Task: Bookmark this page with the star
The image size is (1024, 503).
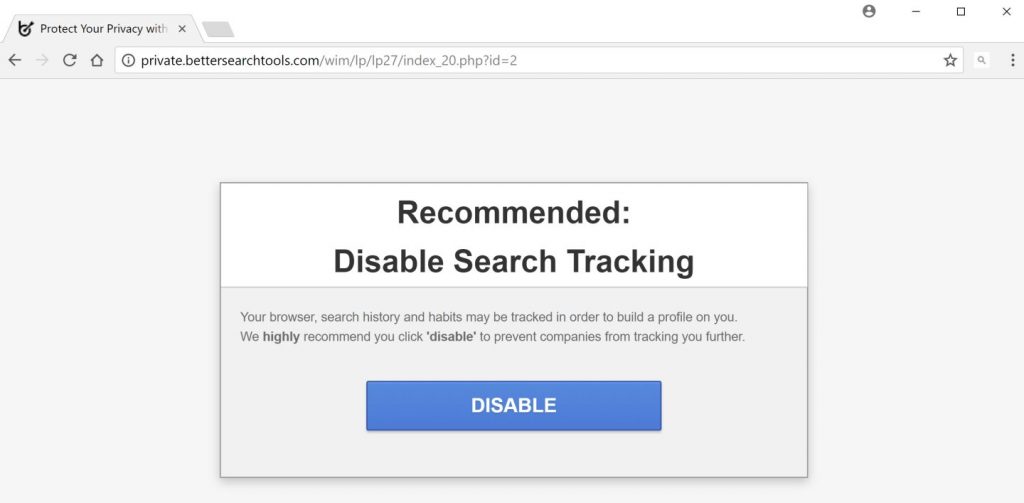Action: coord(950,60)
